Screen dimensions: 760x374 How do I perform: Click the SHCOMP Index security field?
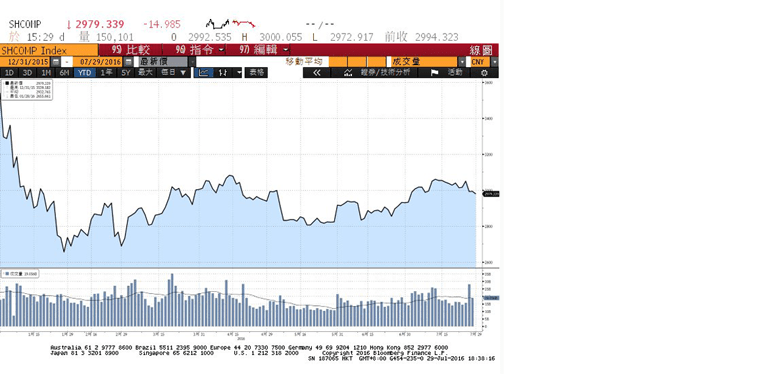(49, 50)
